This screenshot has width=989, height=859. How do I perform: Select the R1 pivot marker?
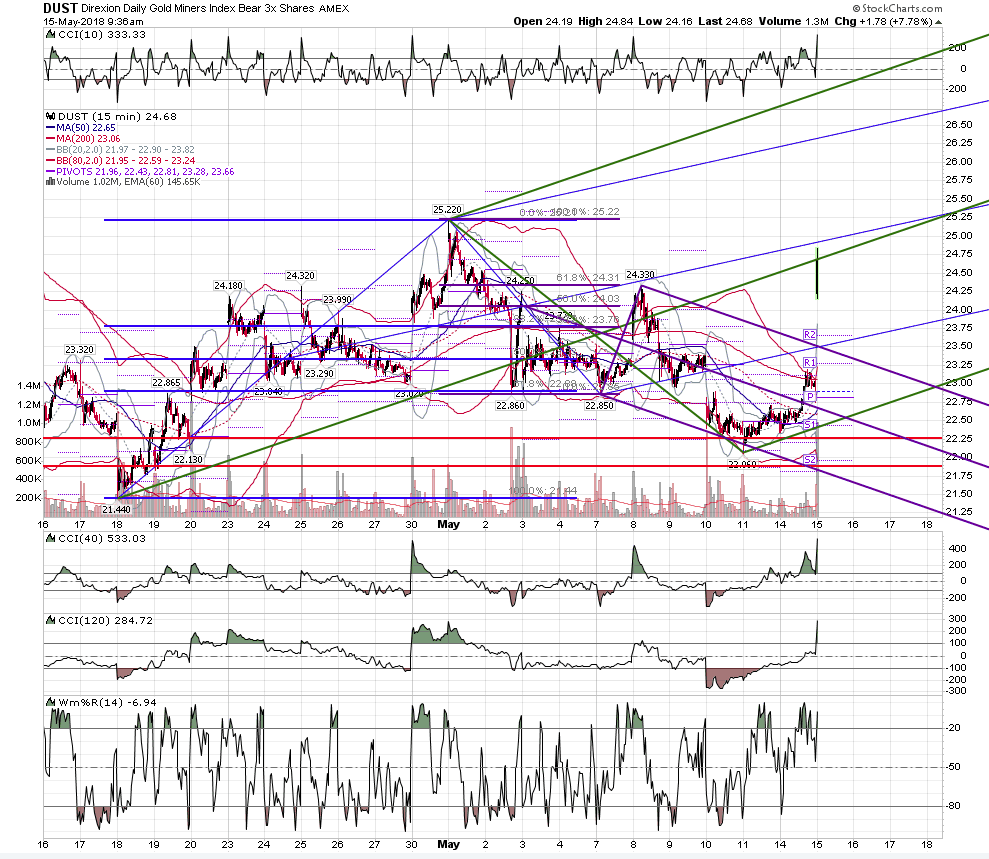pos(810,363)
